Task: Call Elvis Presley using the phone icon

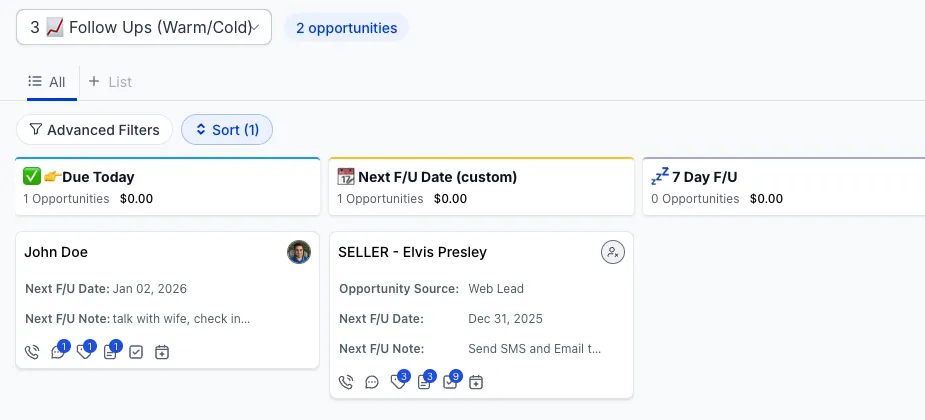Action: pos(346,382)
